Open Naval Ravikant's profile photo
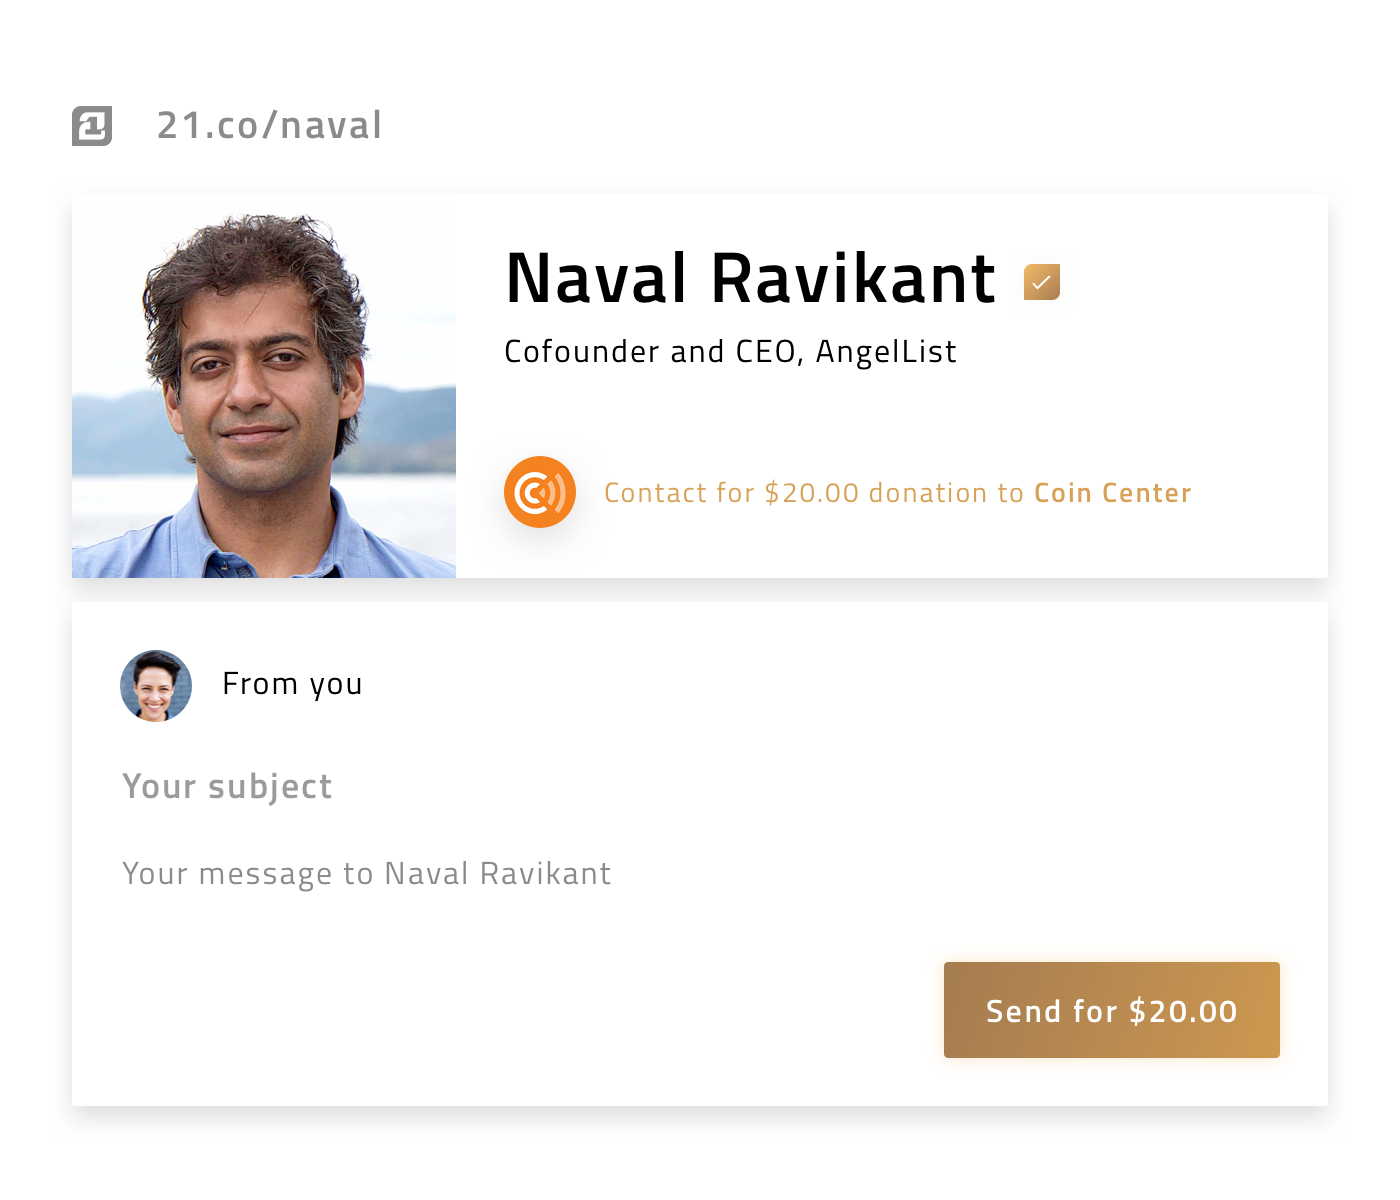 tap(264, 386)
